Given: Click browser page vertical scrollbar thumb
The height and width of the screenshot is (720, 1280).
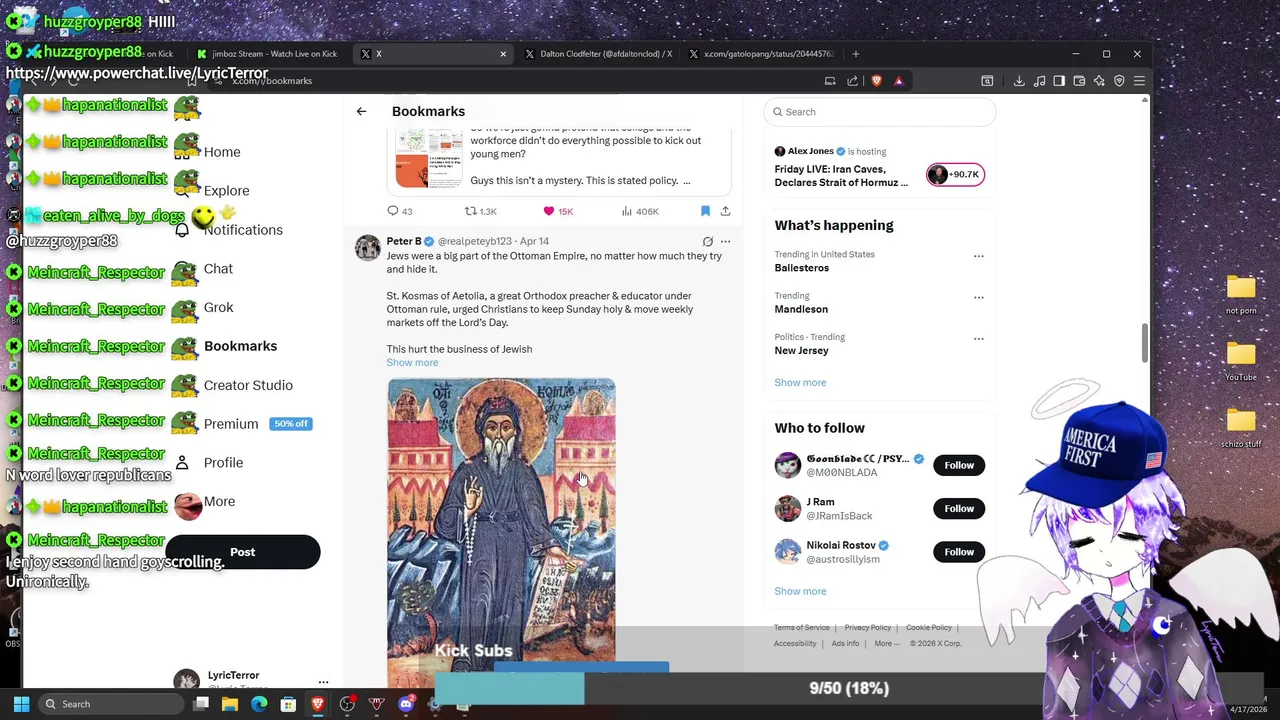Looking at the screenshot, I should tap(1145, 343).
